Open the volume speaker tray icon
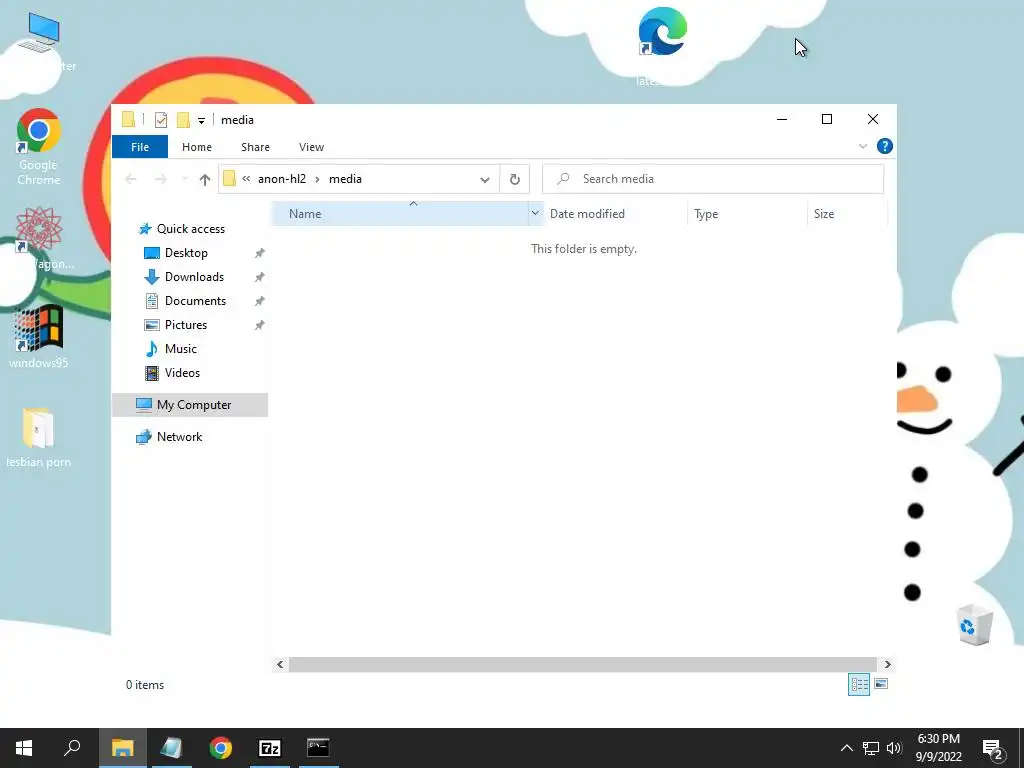 (894, 748)
